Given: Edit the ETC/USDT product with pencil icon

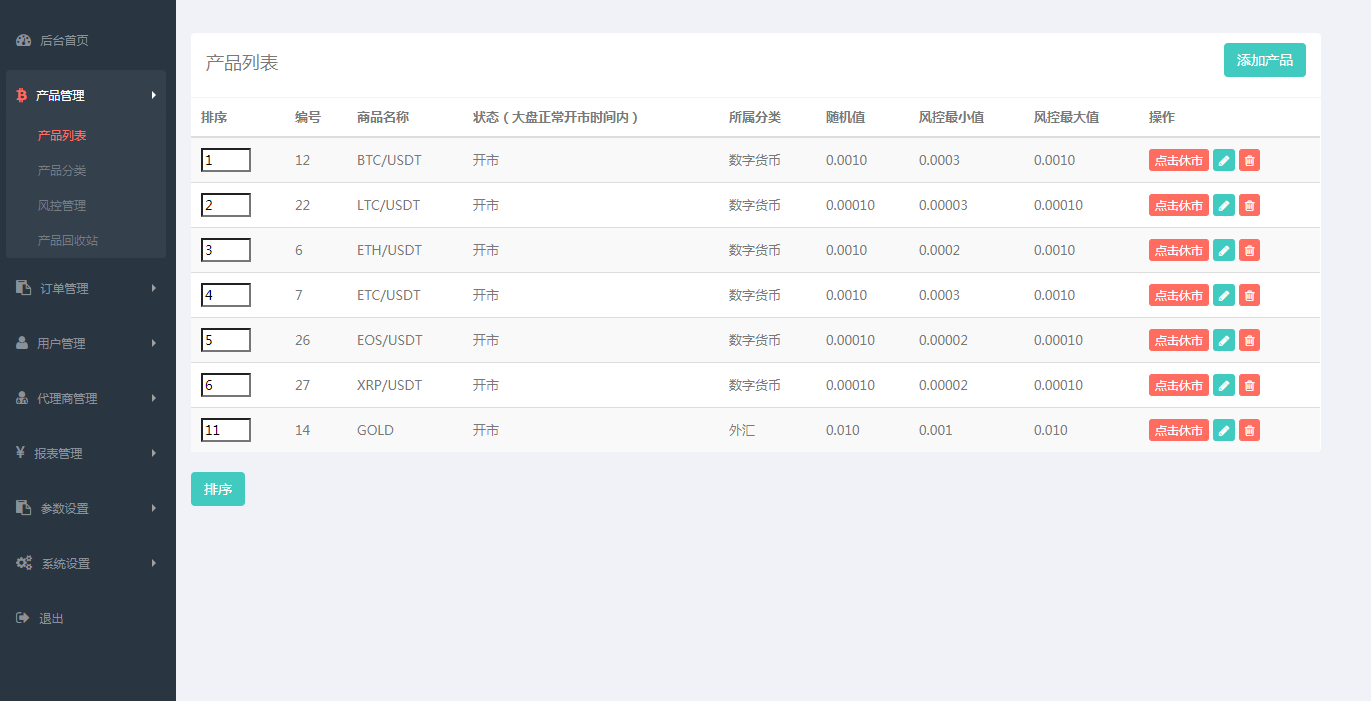Looking at the screenshot, I should (x=1224, y=295).
